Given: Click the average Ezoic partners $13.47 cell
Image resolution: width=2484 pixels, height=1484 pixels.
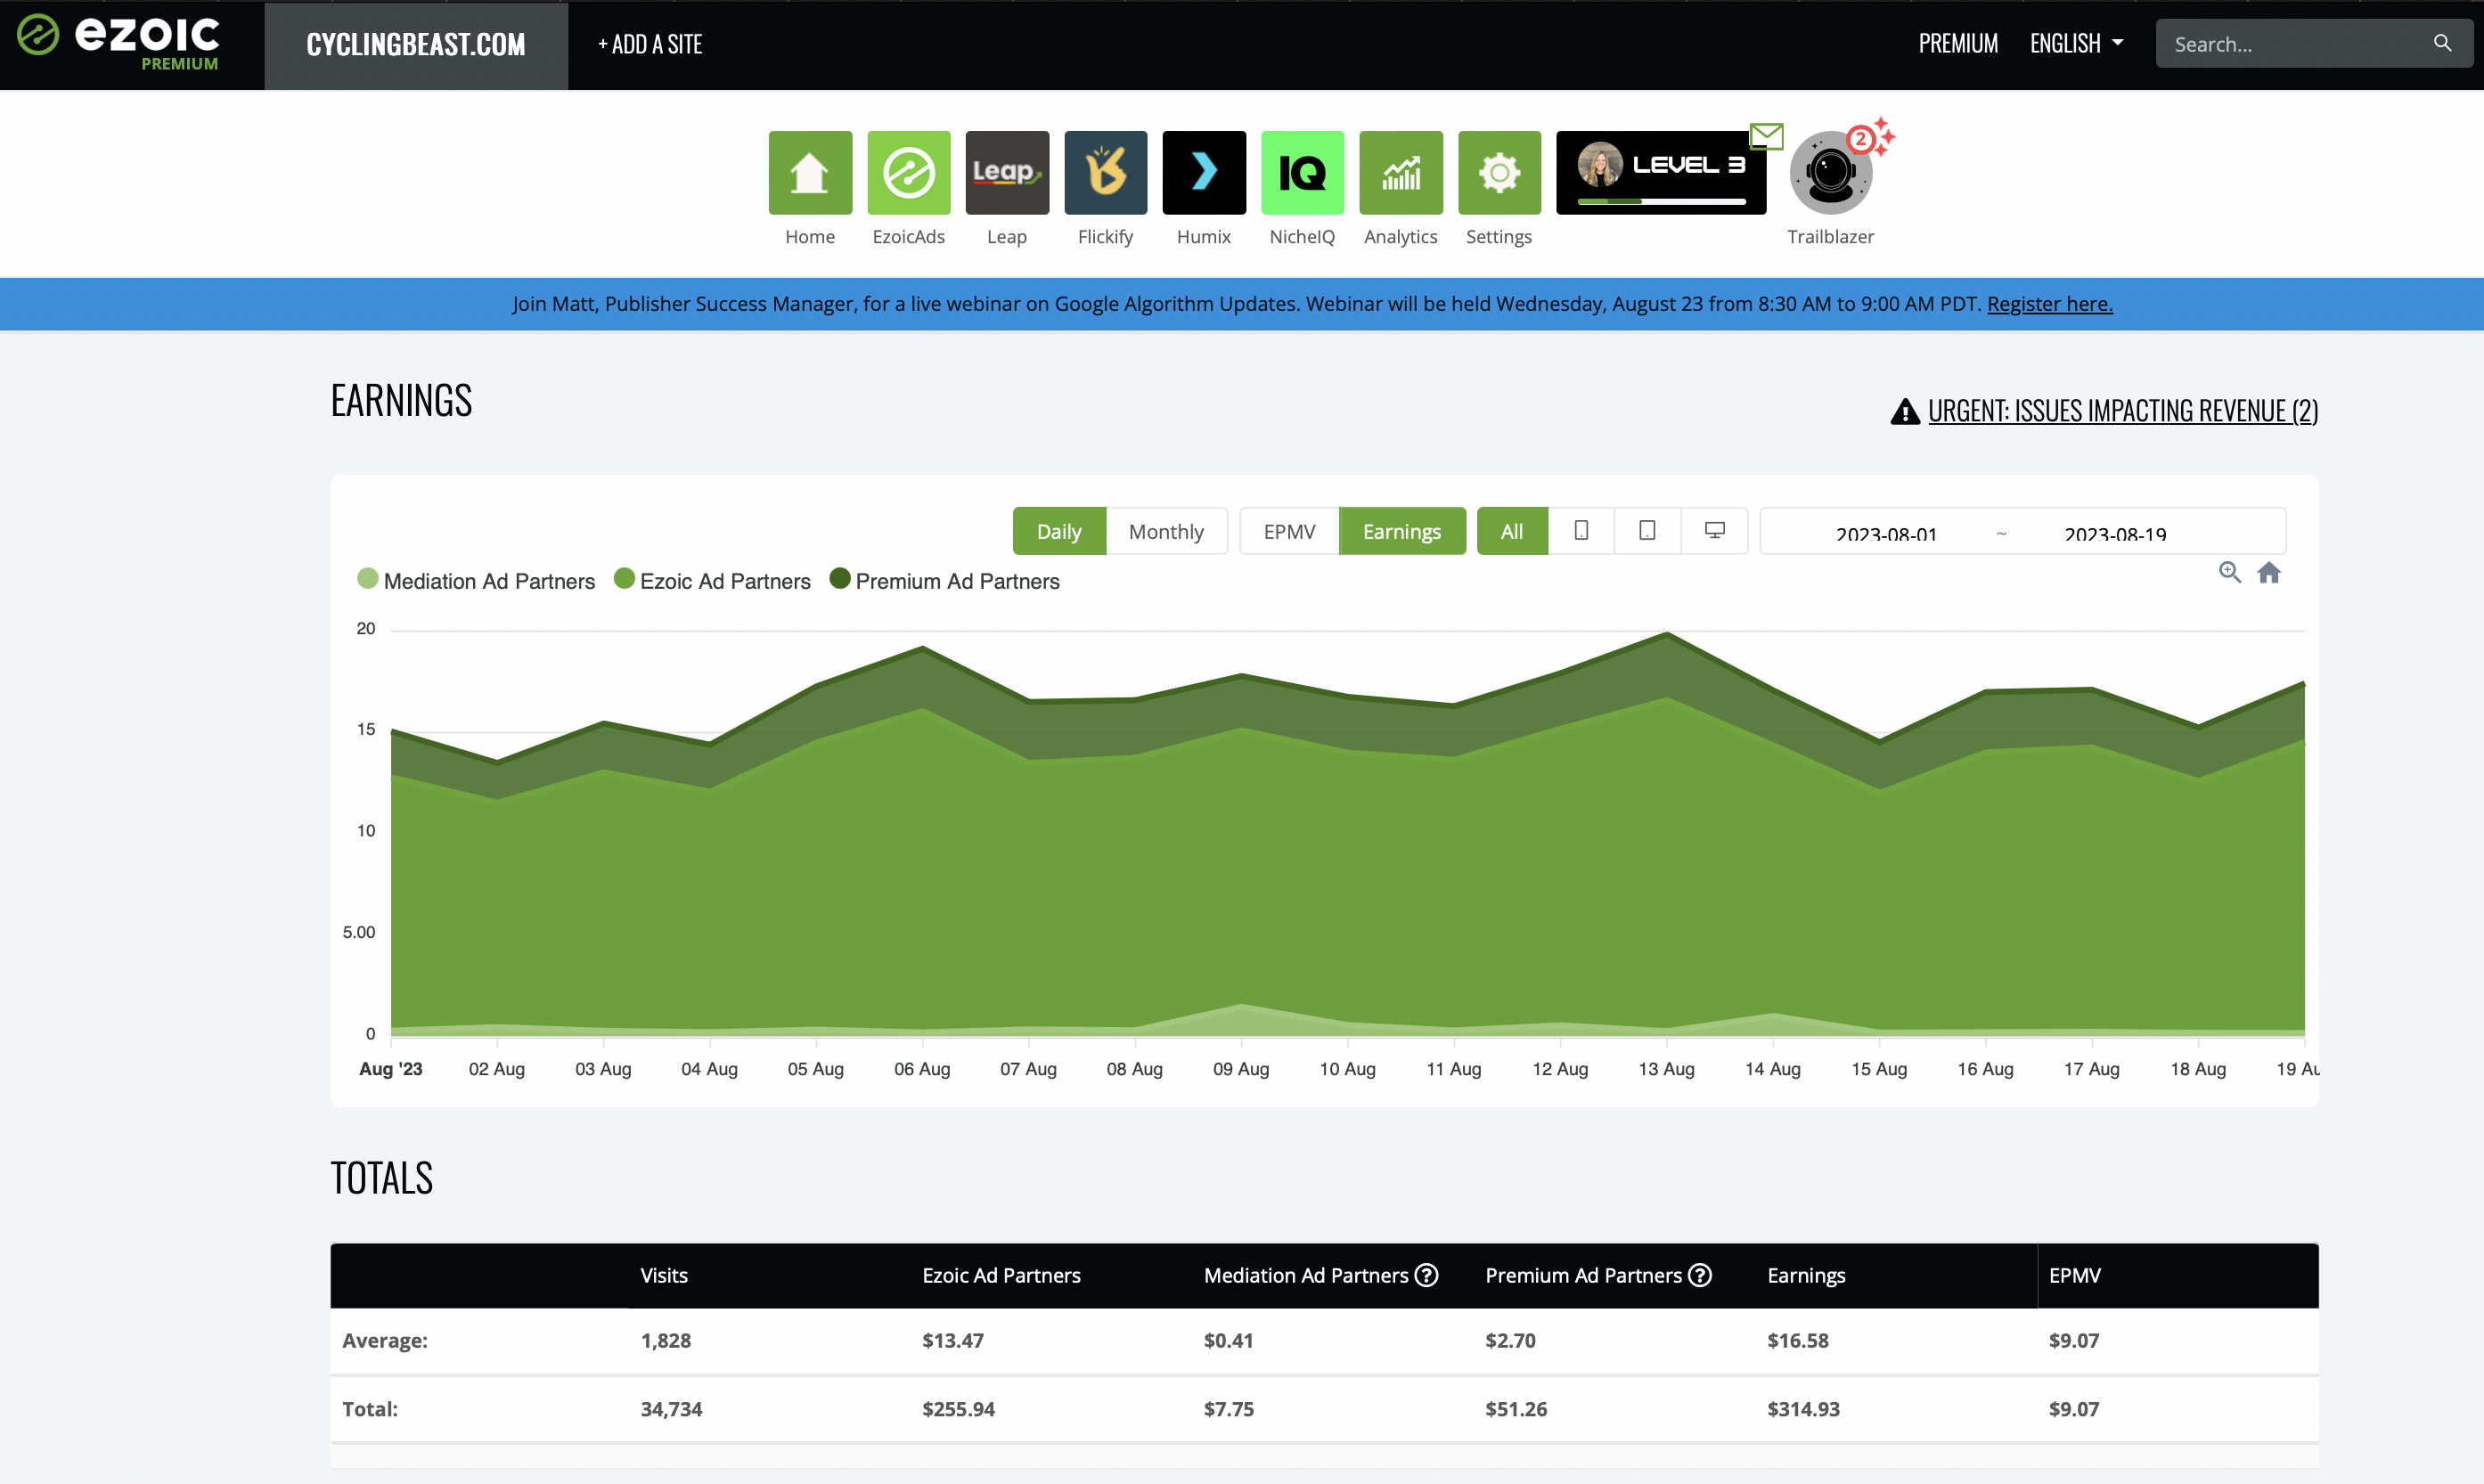Looking at the screenshot, I should coord(953,1340).
